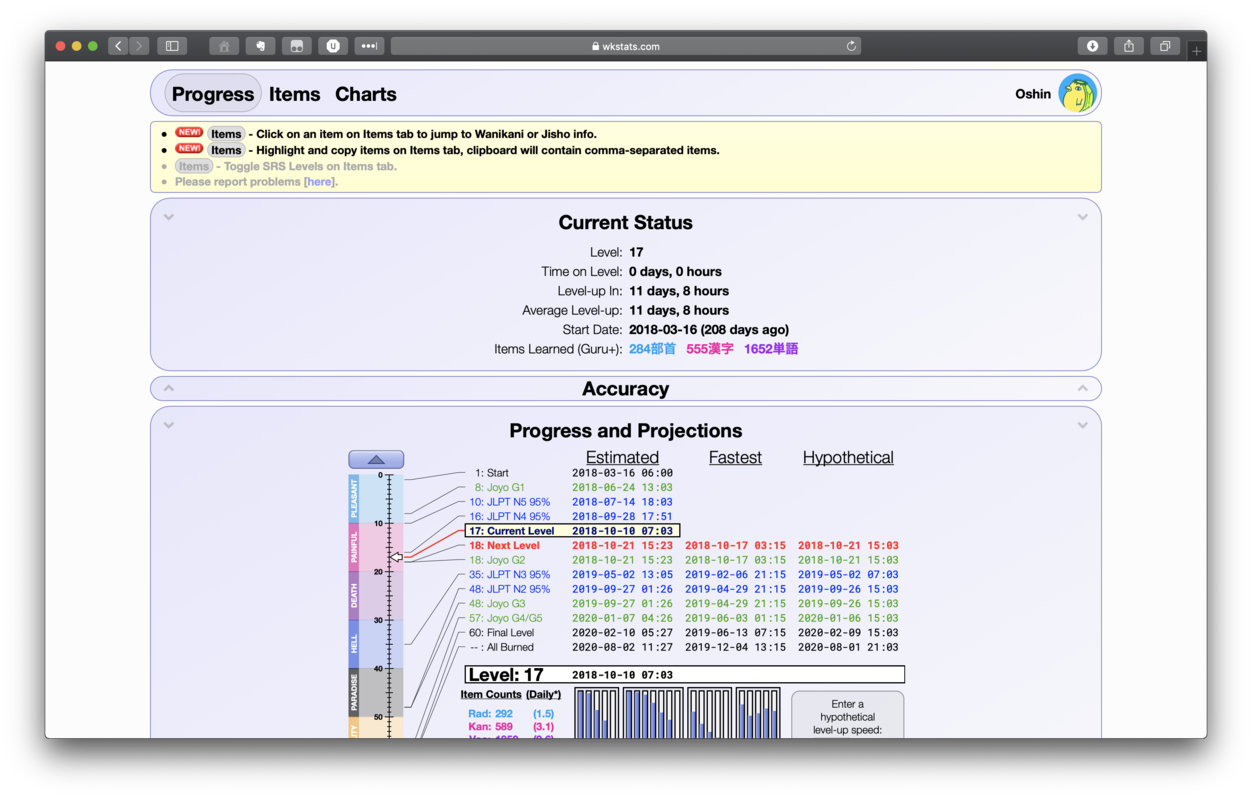1252x798 pixels.
Task: Click the 10: JLPT N5 95% milestone
Action: [x=510, y=502]
